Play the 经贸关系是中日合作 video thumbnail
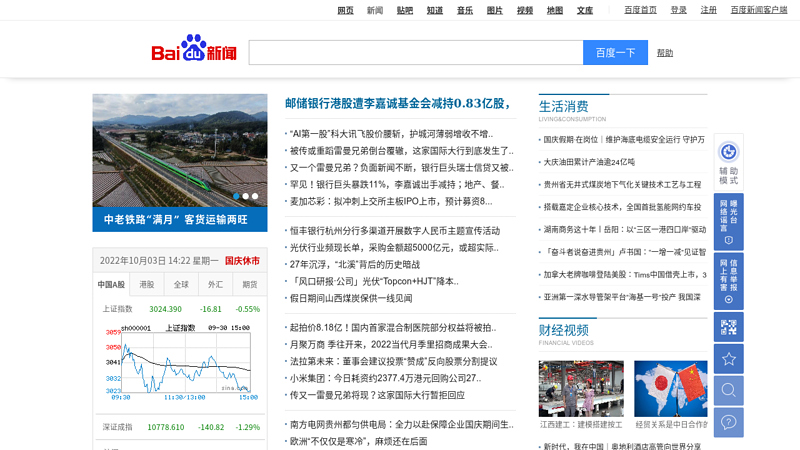This screenshot has width=800, height=450. (670, 389)
